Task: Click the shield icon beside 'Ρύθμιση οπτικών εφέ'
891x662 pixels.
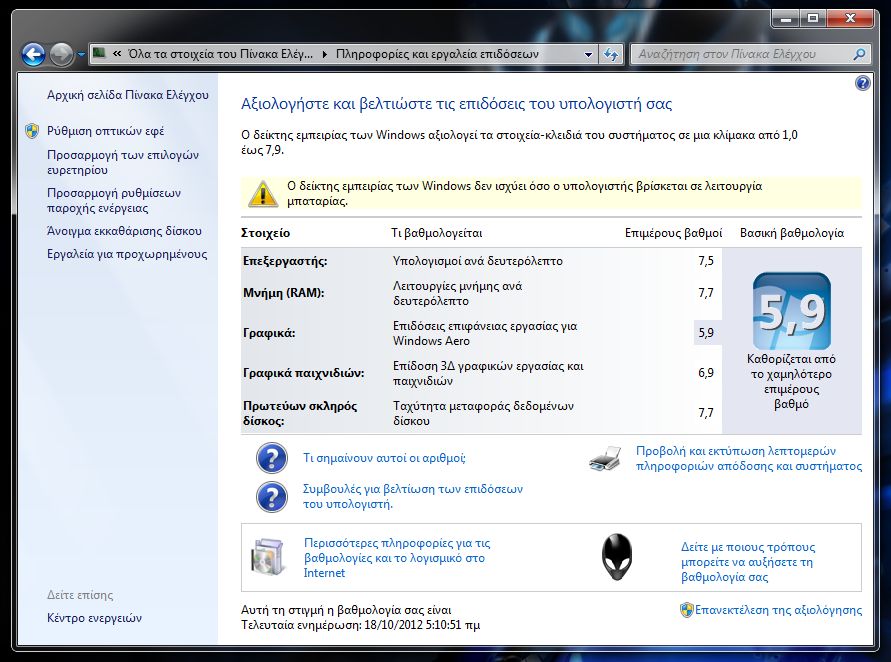Action: click(32, 131)
